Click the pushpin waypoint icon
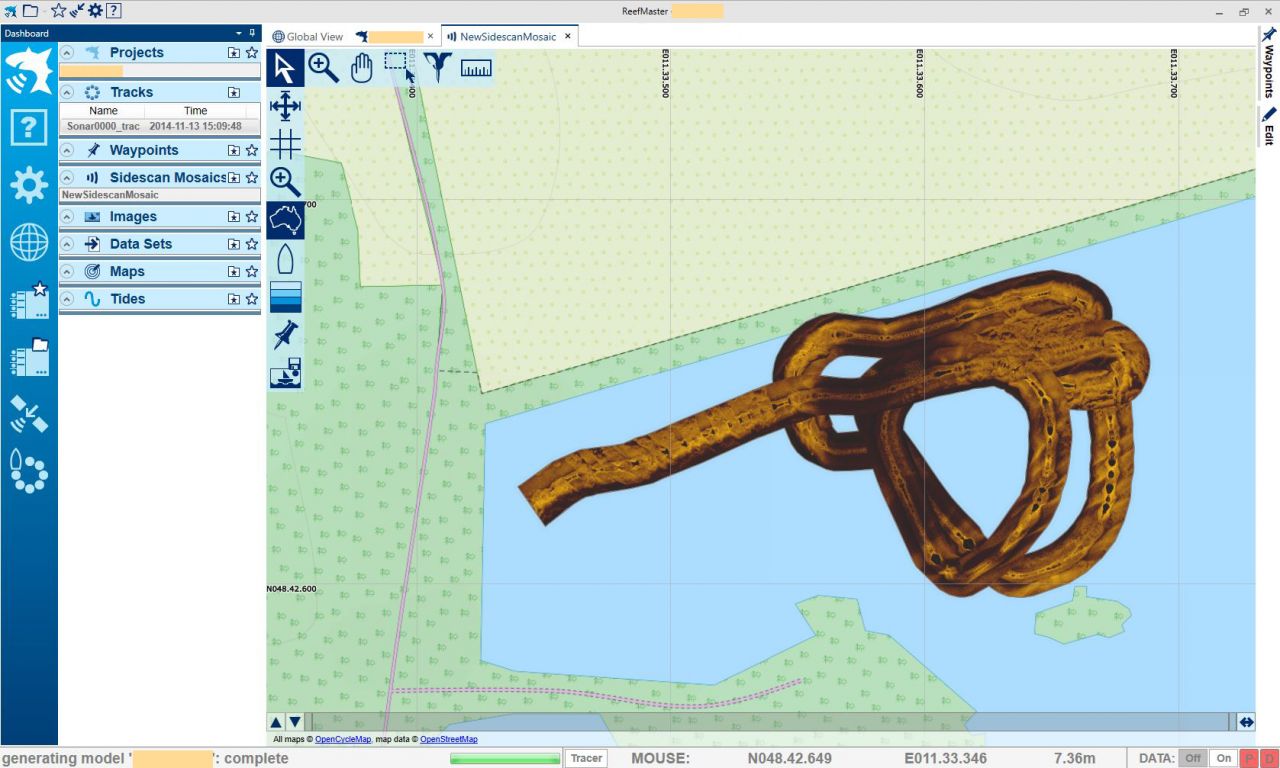 click(285, 335)
